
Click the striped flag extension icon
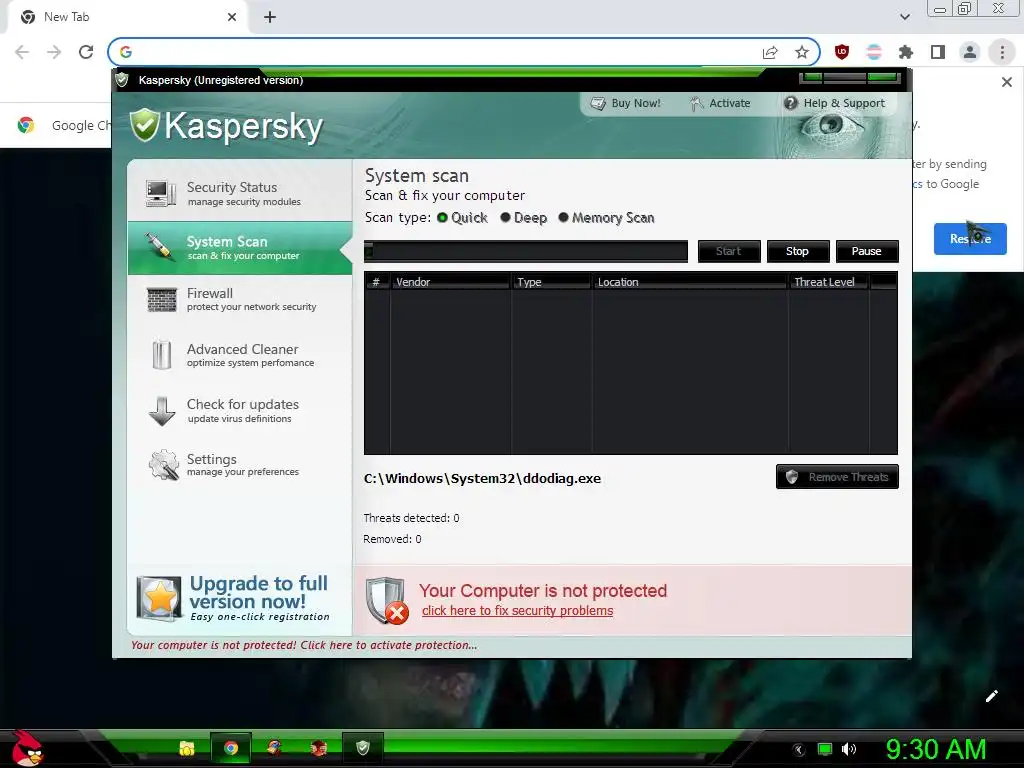(874, 52)
